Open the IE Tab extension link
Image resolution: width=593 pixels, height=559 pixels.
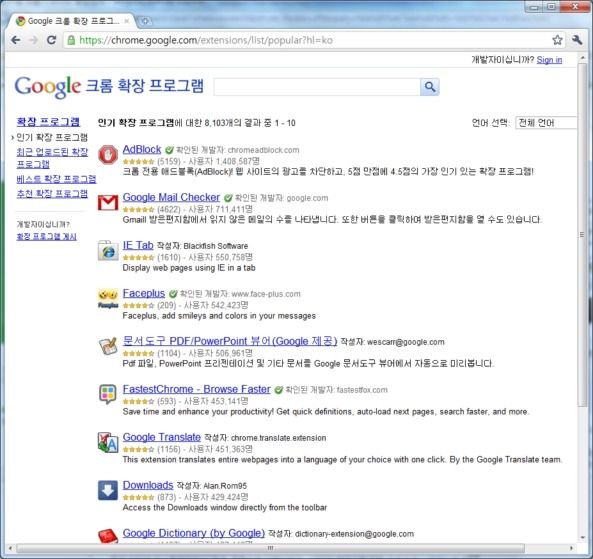pos(138,245)
